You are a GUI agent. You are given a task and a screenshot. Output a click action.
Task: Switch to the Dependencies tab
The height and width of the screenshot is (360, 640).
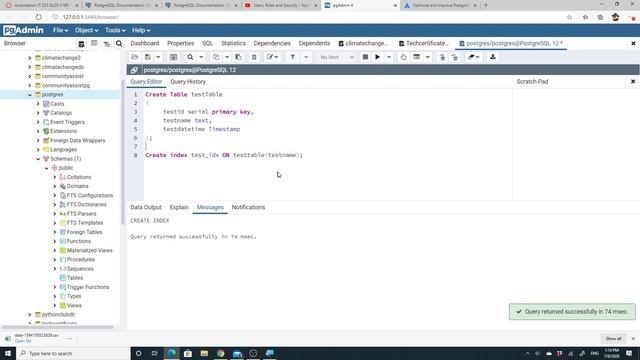click(x=272, y=43)
